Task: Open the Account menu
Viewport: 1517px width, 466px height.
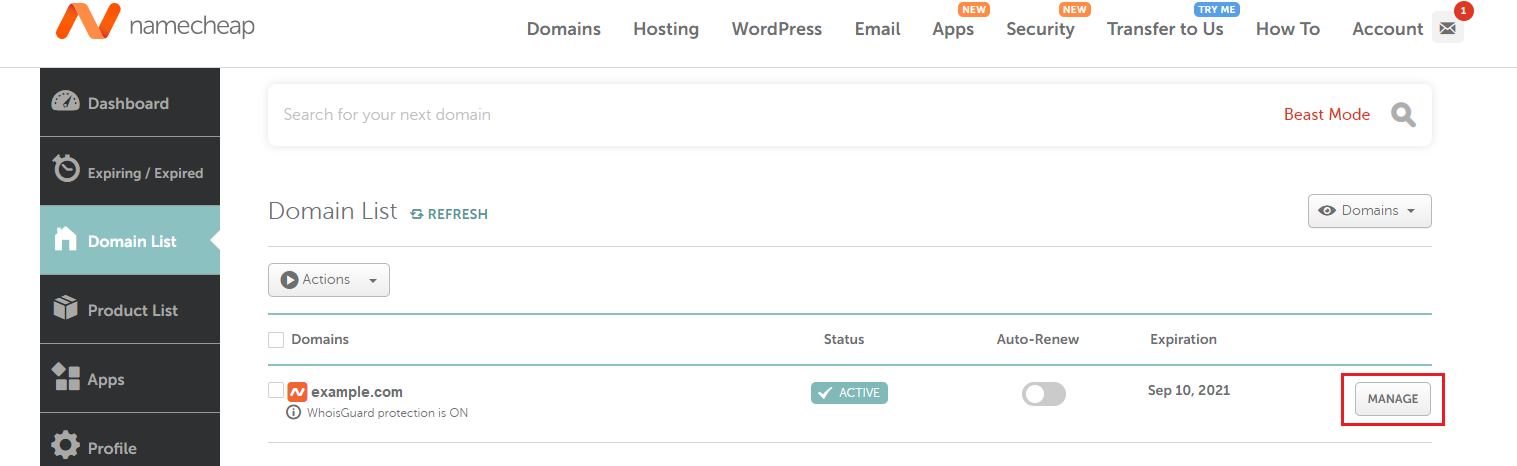Action: [x=1387, y=29]
